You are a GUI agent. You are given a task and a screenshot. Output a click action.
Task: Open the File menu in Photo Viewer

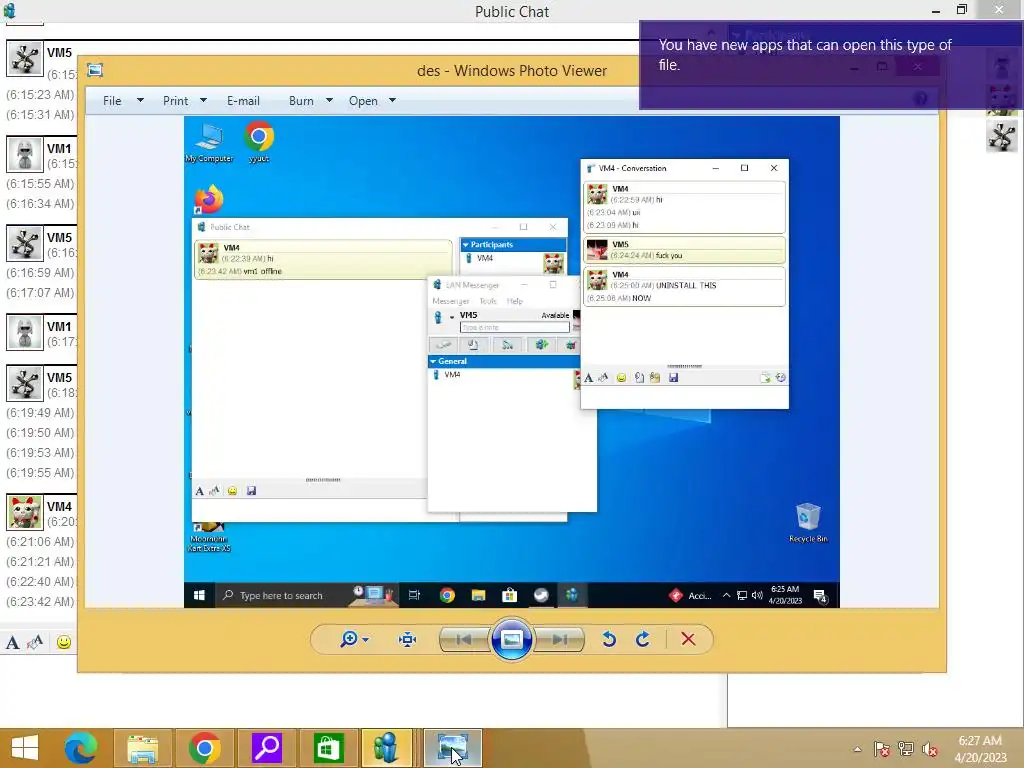tap(112, 101)
